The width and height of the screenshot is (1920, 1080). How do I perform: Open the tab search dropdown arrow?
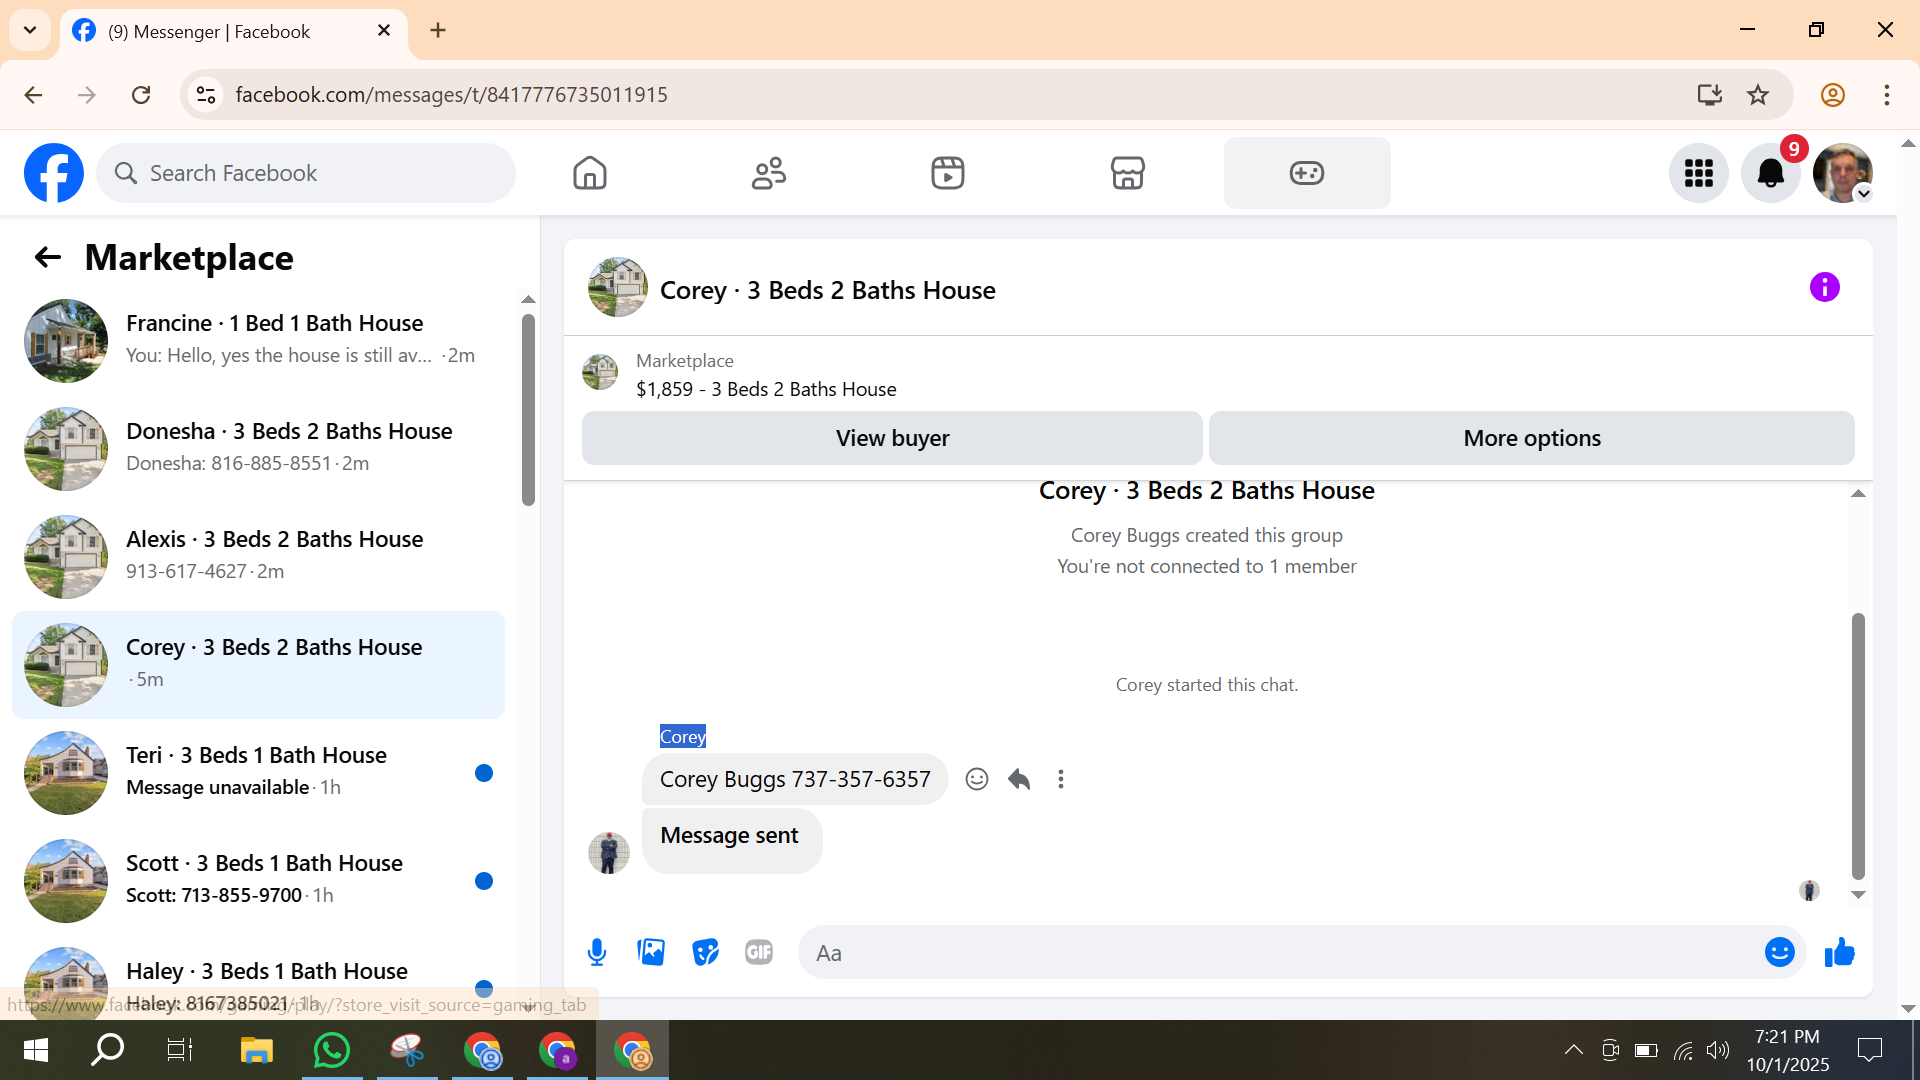pyautogui.click(x=30, y=30)
